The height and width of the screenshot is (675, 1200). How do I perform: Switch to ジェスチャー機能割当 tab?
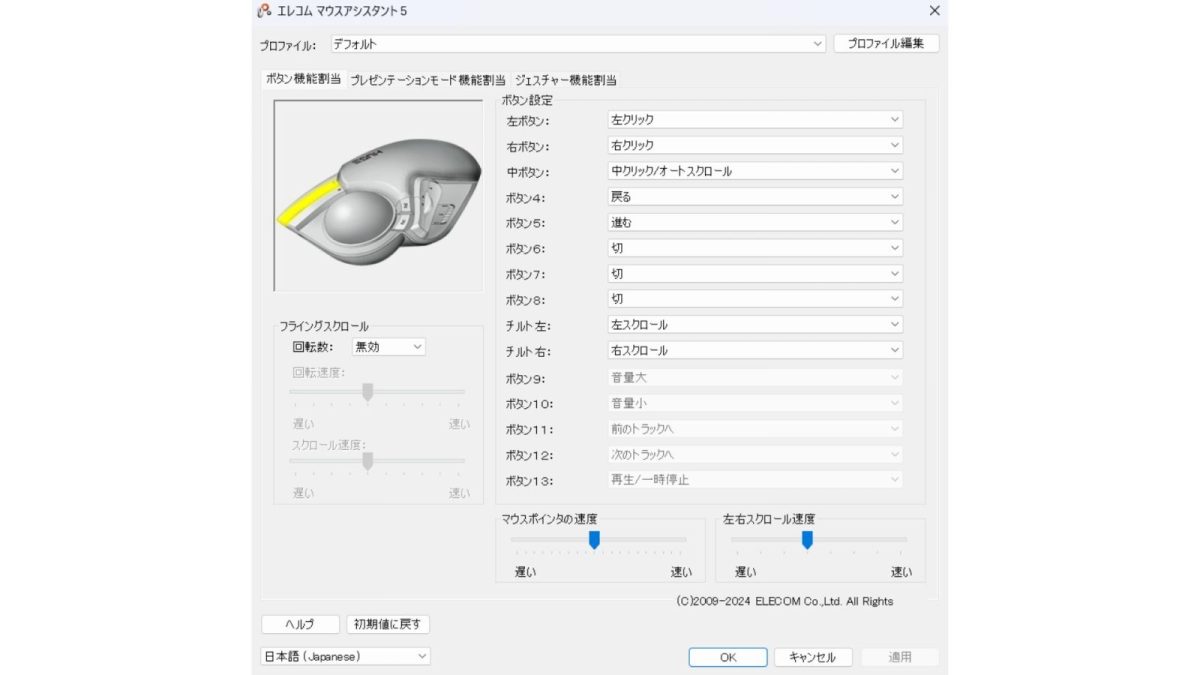tap(565, 80)
